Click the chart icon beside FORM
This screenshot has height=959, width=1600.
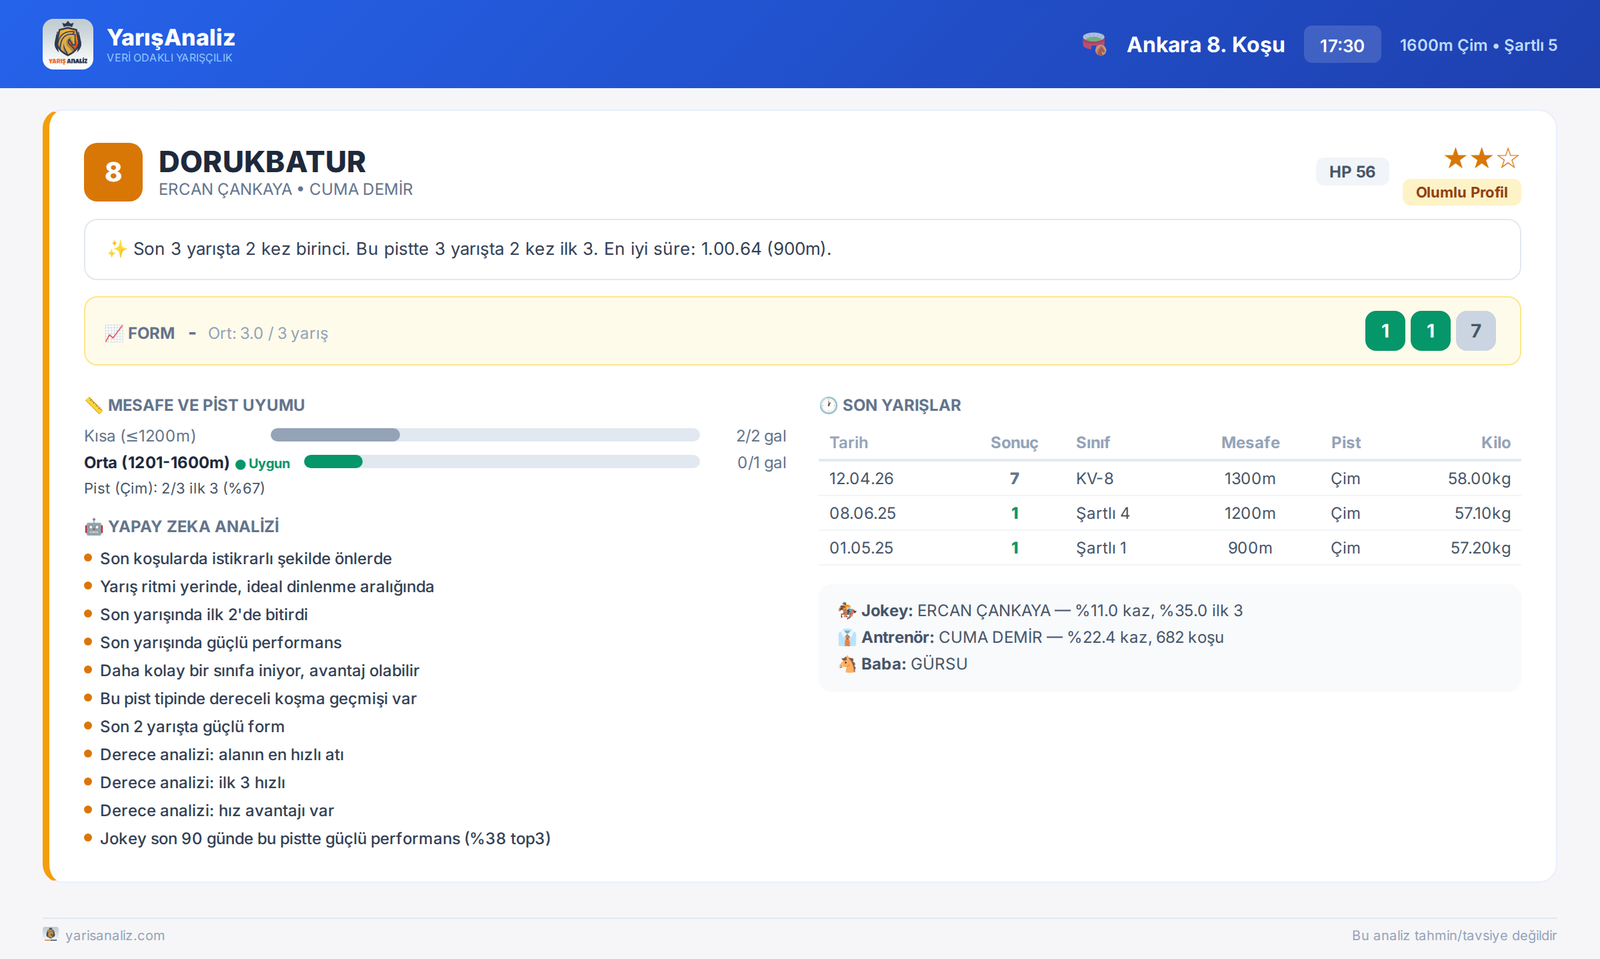pos(114,333)
